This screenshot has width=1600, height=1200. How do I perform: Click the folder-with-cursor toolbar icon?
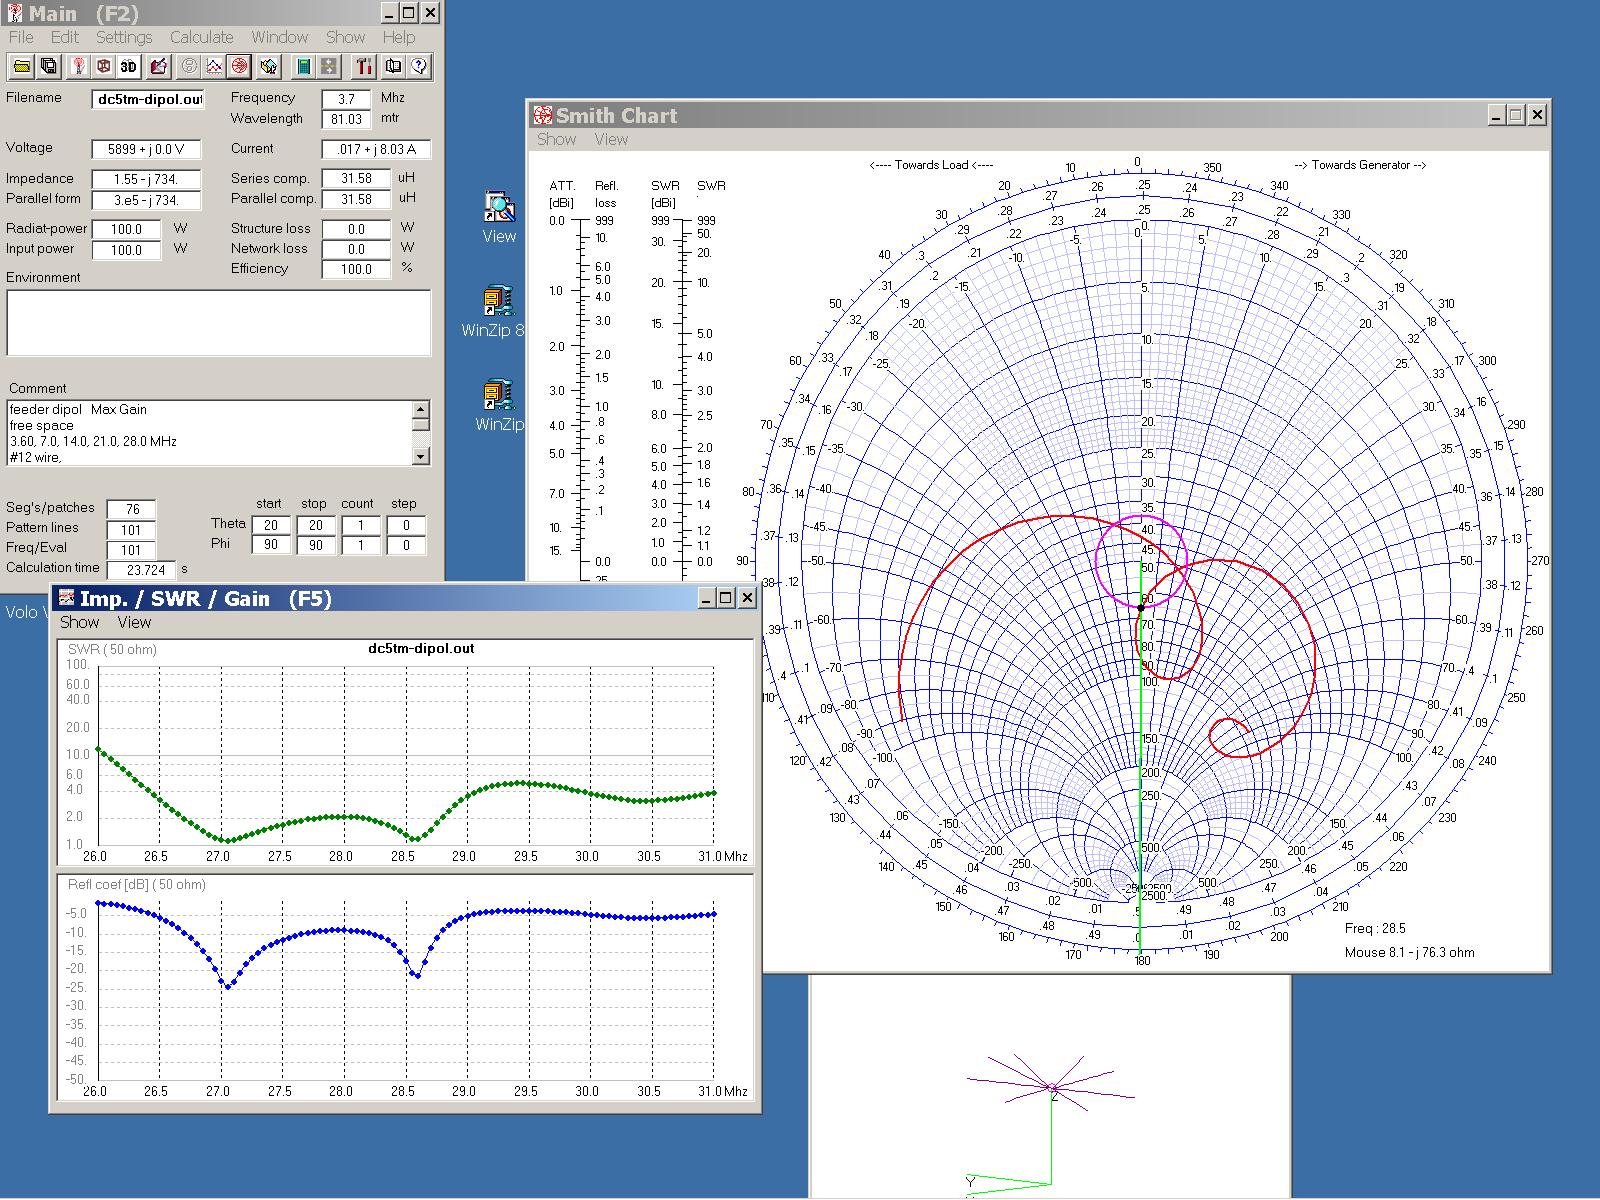point(269,66)
